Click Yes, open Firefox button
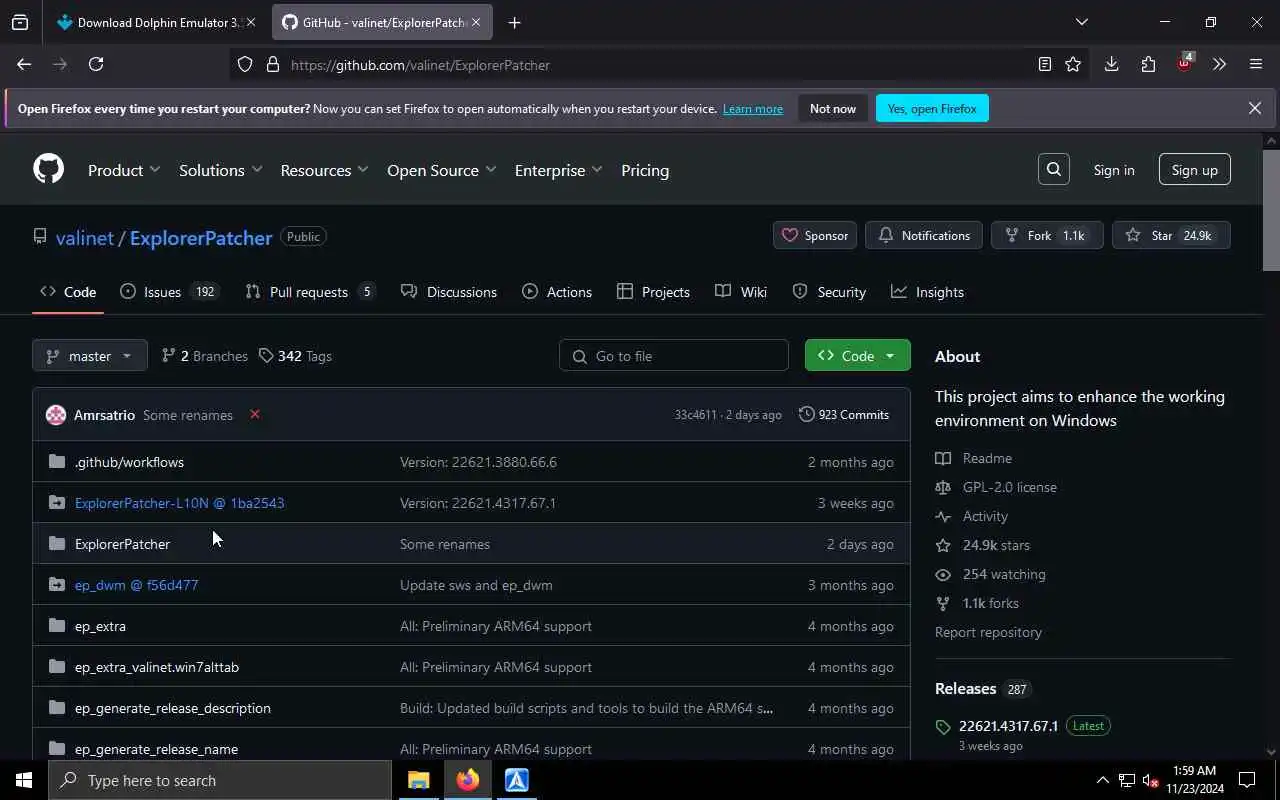Screen dimensions: 1280x800 [932, 108]
